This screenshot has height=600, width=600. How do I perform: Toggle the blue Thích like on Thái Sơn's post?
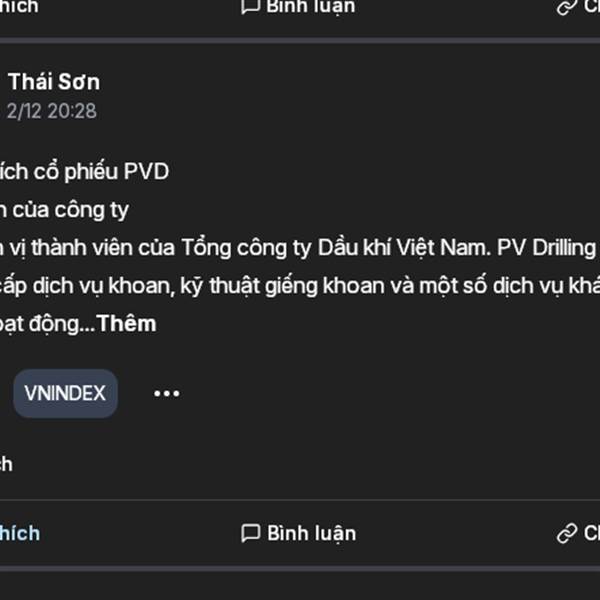point(20,533)
